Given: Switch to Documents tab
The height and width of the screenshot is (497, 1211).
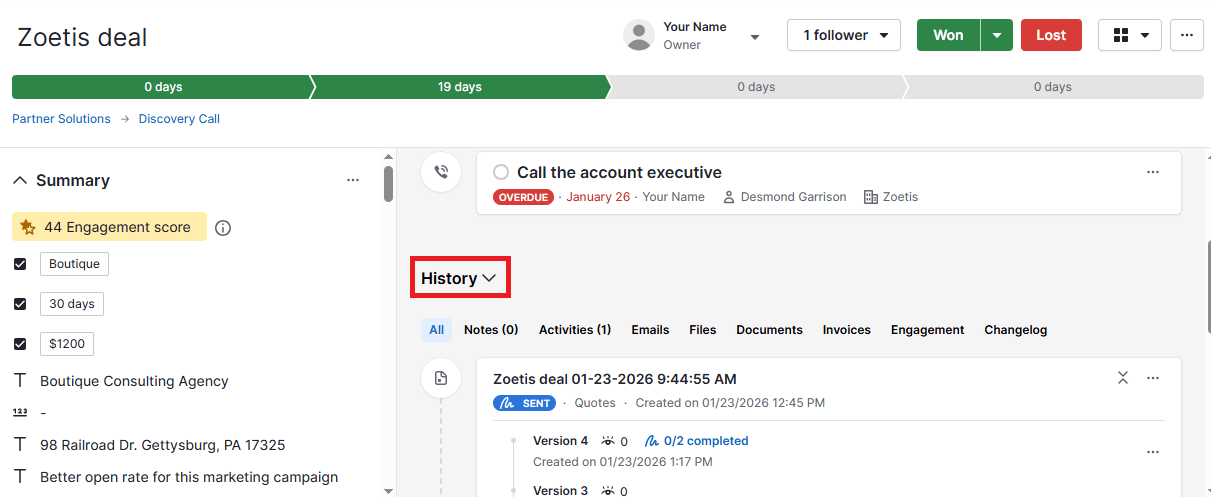Looking at the screenshot, I should pos(770,330).
